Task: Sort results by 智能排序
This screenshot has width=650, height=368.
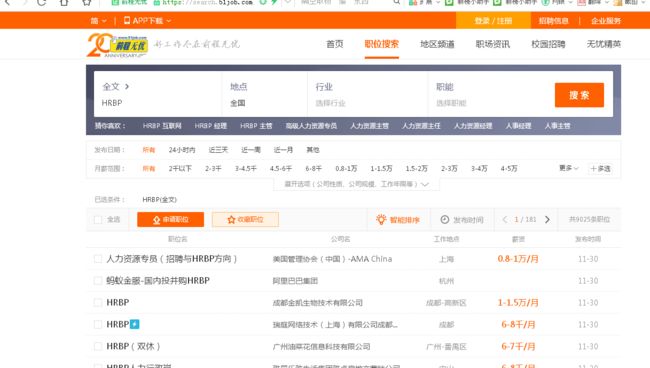Action: [398, 220]
